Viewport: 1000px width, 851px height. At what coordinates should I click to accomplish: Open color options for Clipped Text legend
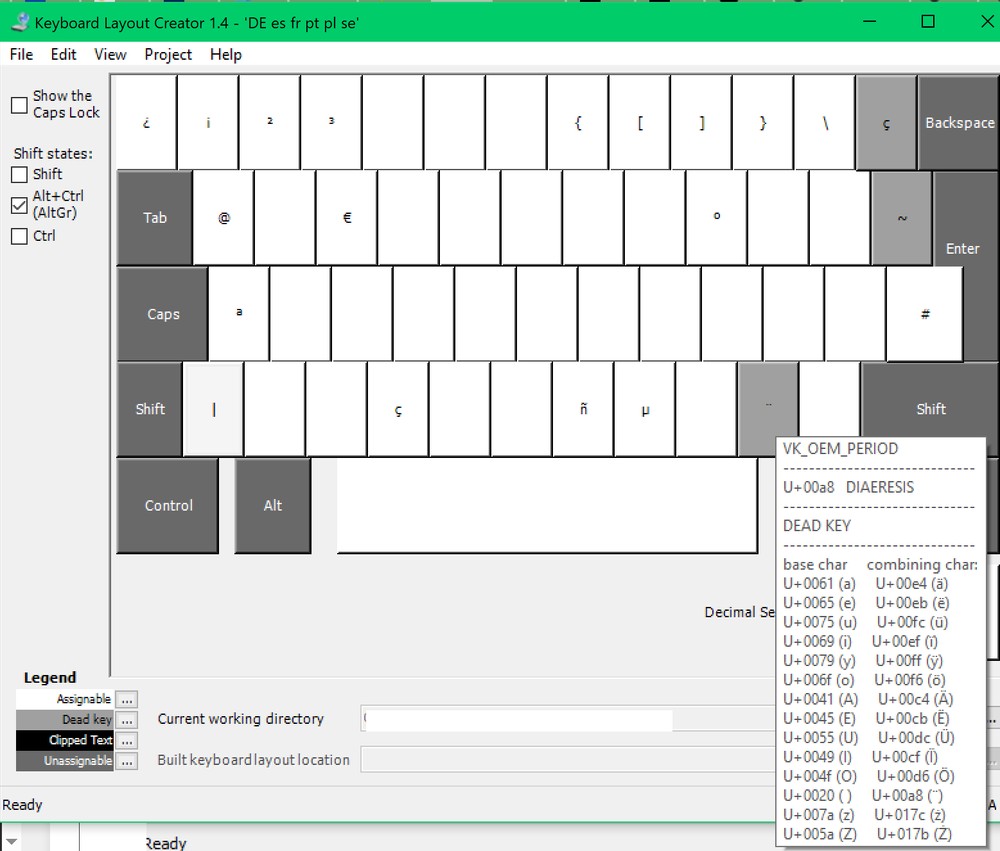point(126,741)
